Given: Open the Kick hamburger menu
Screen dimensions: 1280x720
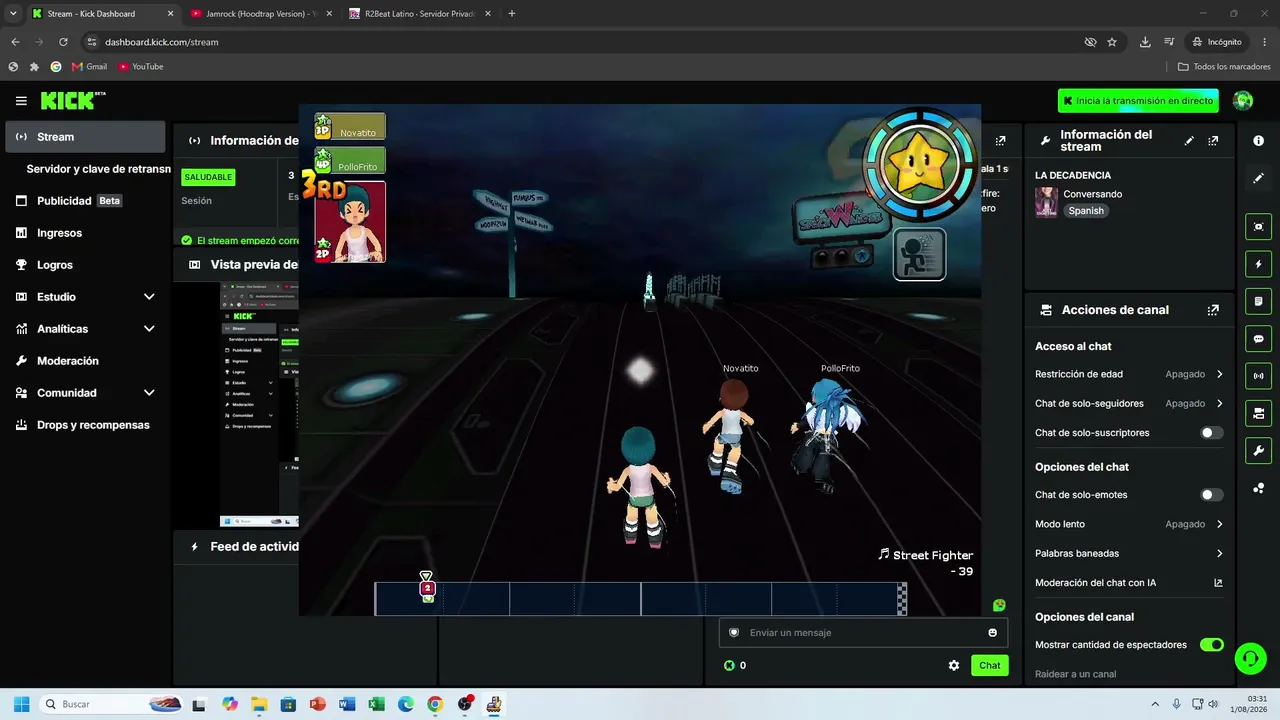Looking at the screenshot, I should coord(21,101).
